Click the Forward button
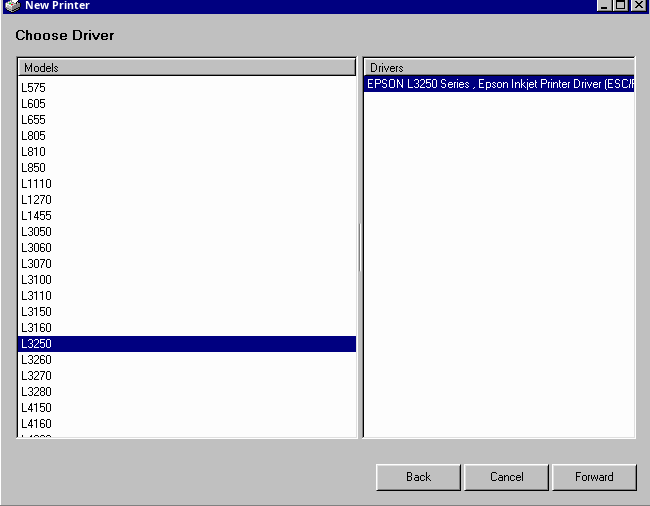Screen dimensions: 650x506 (594, 477)
